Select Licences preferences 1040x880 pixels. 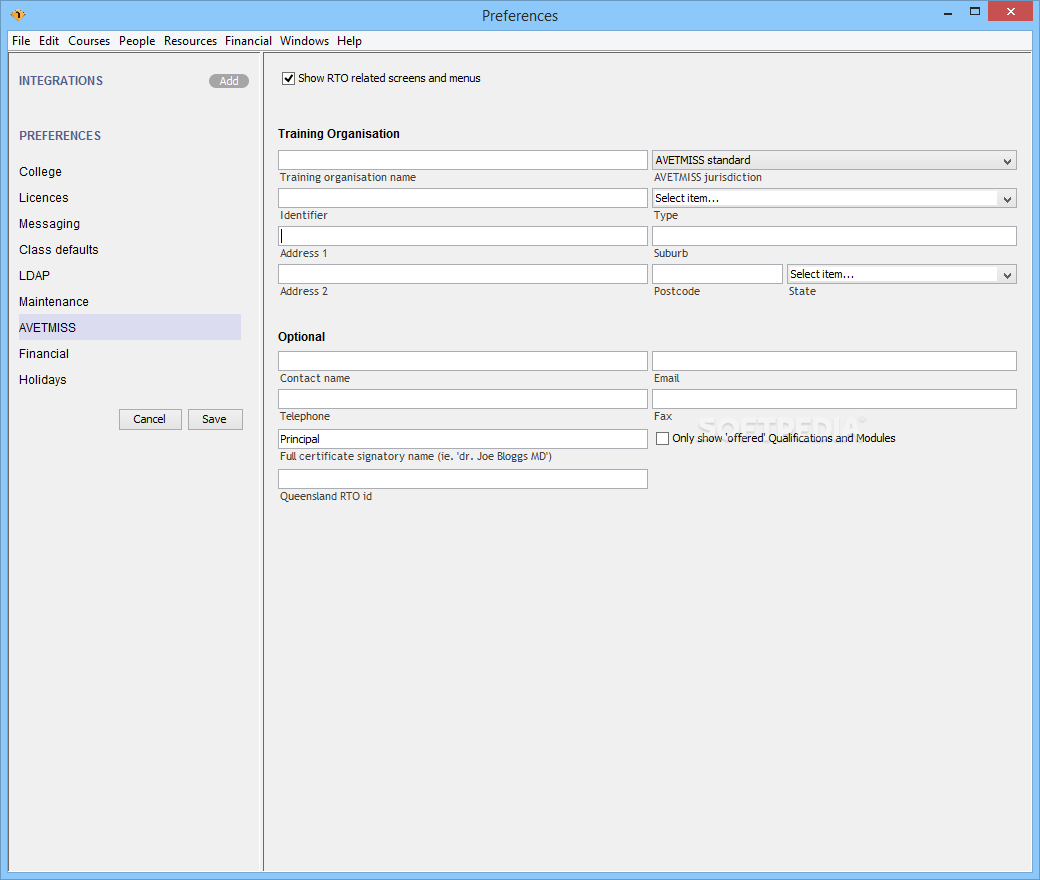click(129, 198)
